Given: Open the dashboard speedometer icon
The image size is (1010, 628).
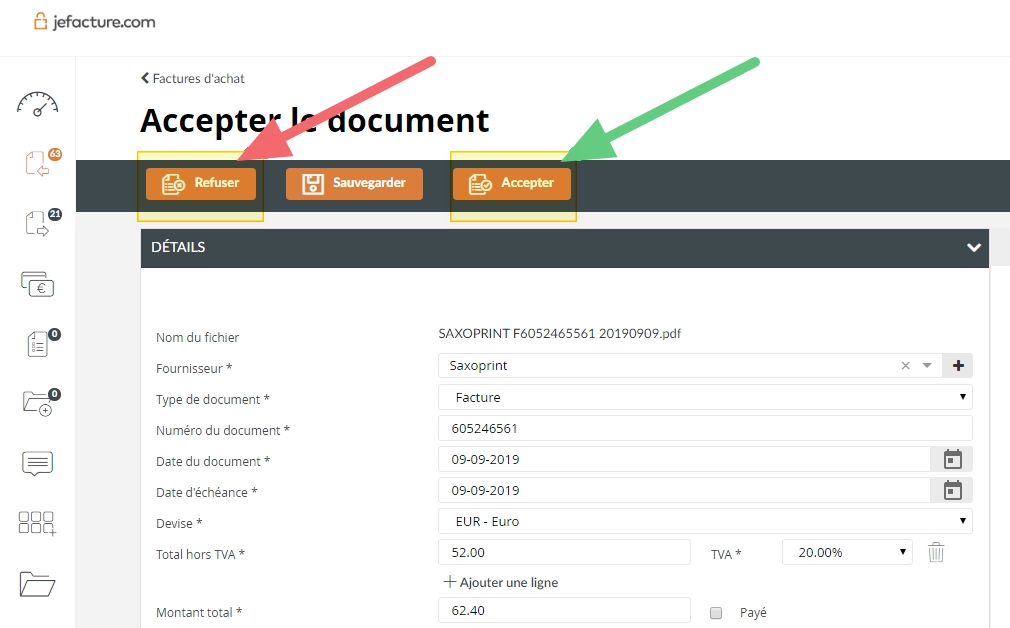Looking at the screenshot, I should [37, 103].
